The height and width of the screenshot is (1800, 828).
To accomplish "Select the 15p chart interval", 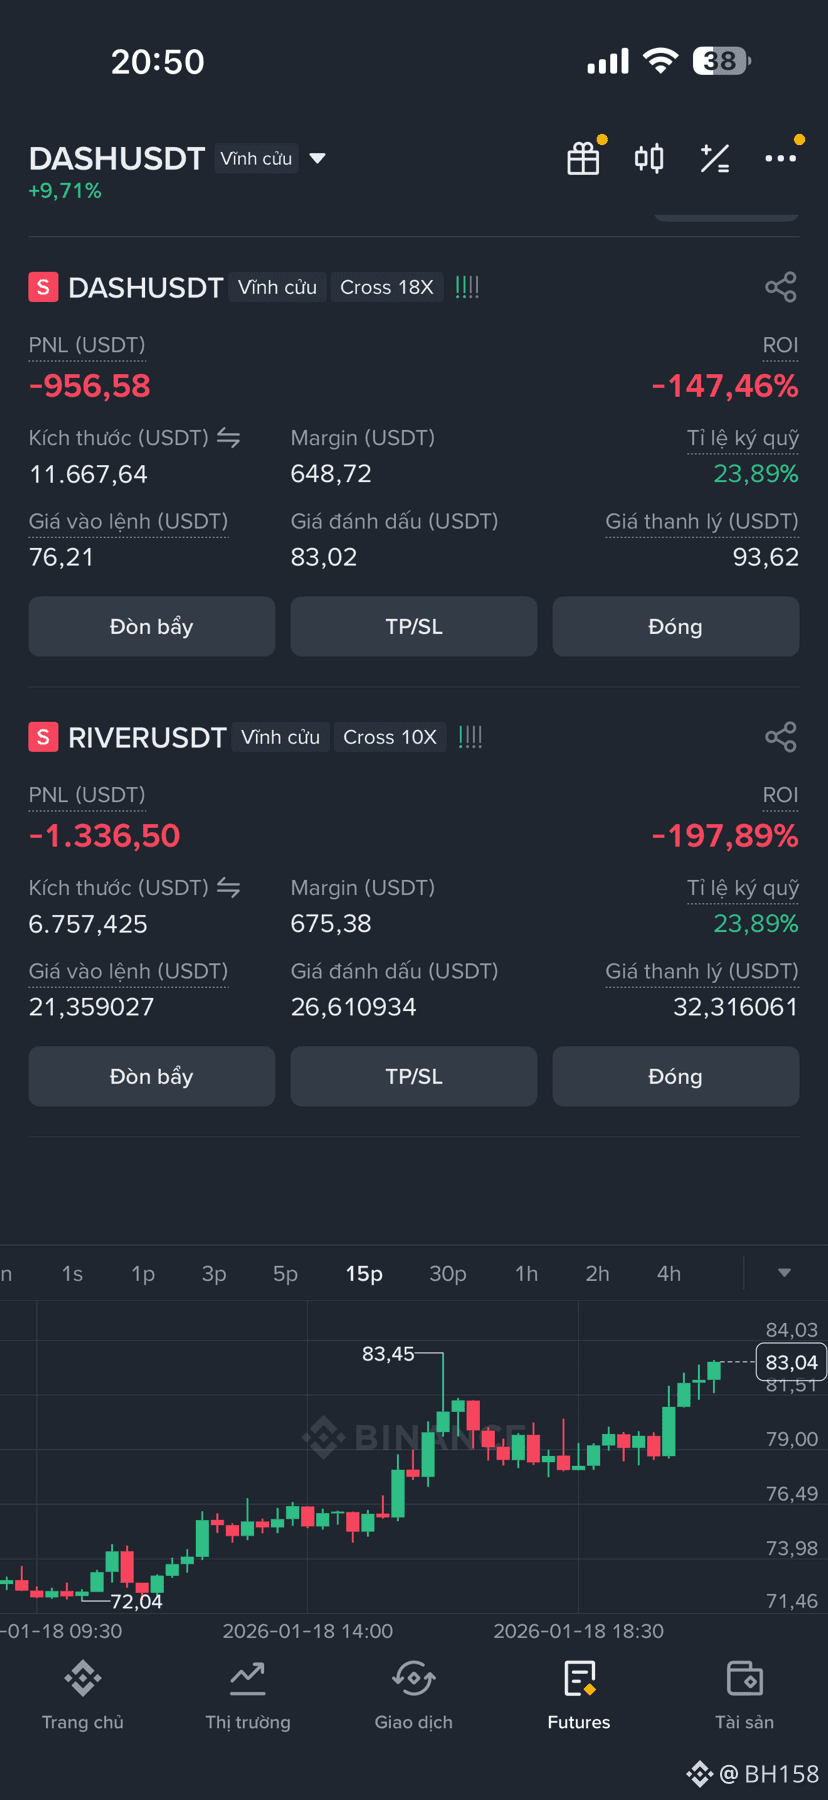I will point(364,1273).
